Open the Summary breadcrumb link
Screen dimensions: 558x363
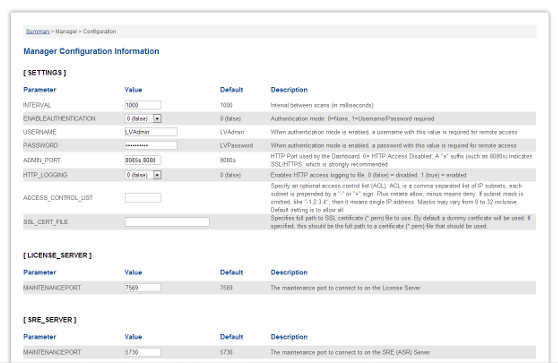click(x=38, y=31)
